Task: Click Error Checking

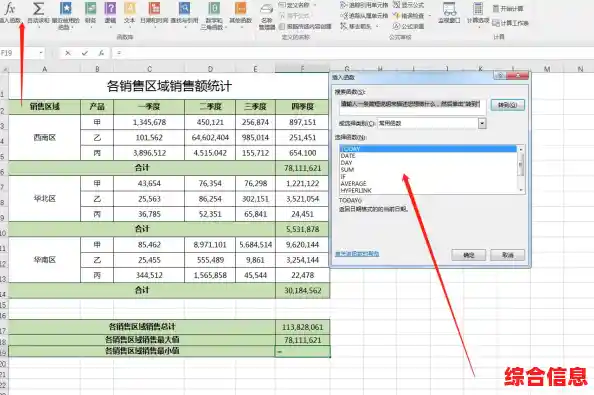Action: pos(408,16)
